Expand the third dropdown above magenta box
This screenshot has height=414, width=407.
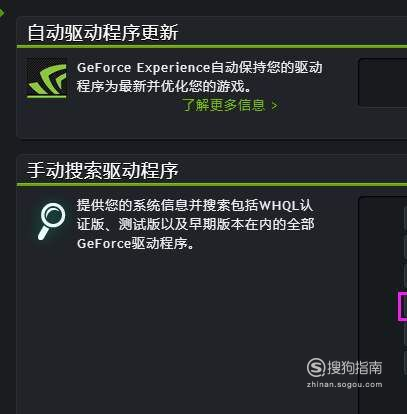405,276
